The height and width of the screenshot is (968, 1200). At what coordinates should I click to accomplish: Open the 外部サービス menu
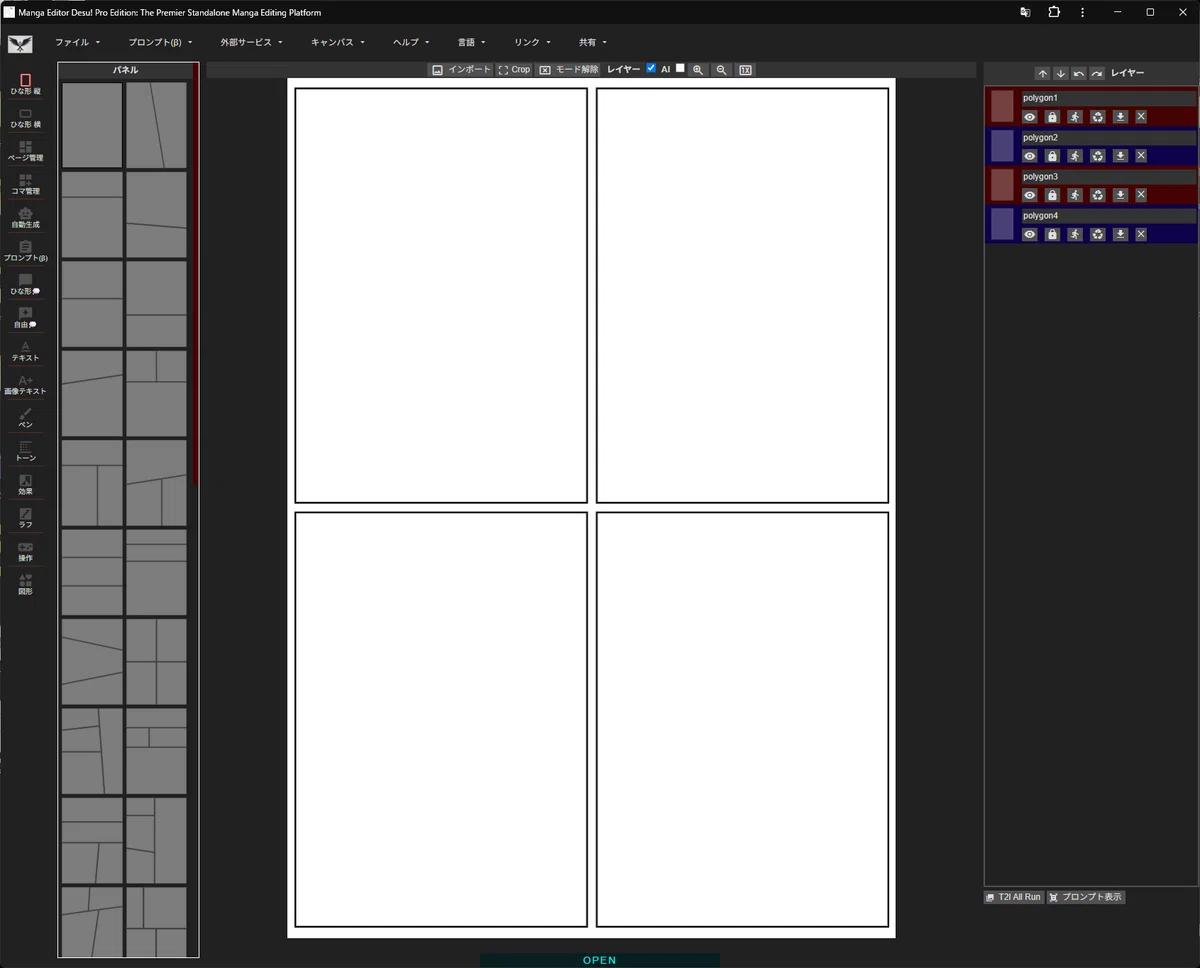[251, 43]
